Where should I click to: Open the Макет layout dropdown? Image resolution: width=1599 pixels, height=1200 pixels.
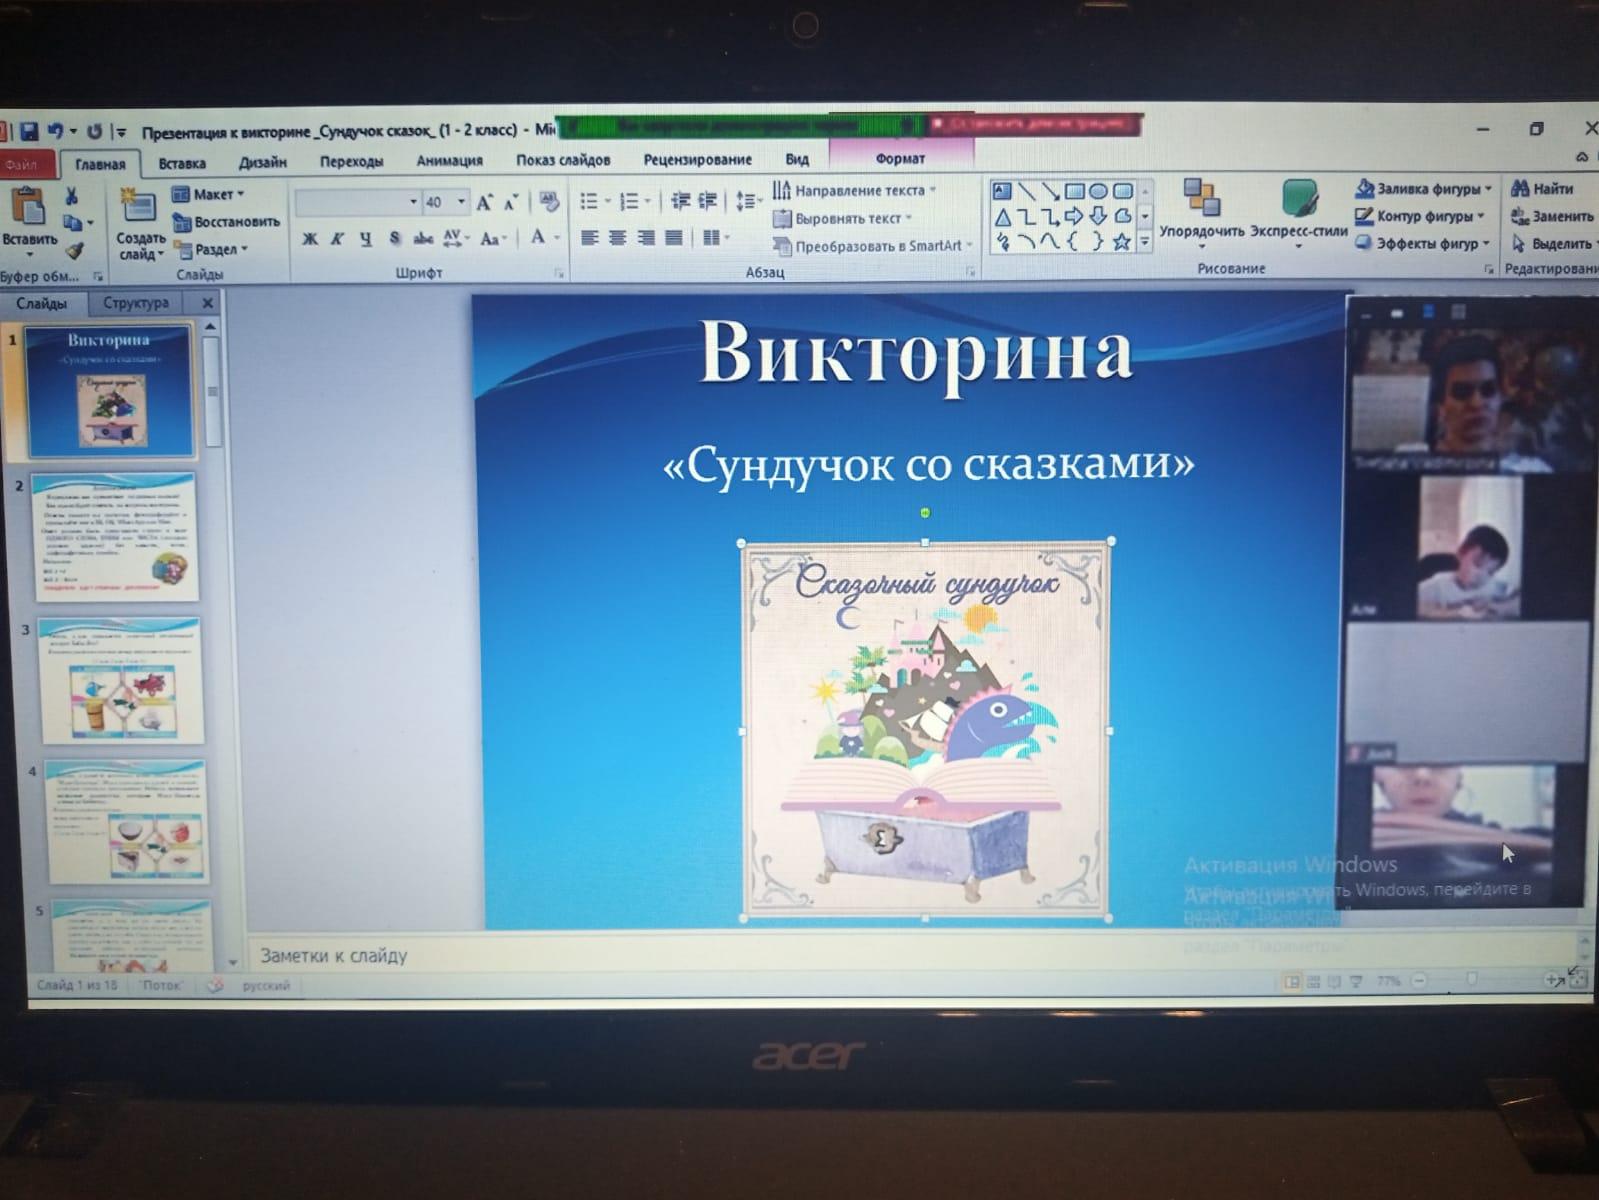click(210, 194)
